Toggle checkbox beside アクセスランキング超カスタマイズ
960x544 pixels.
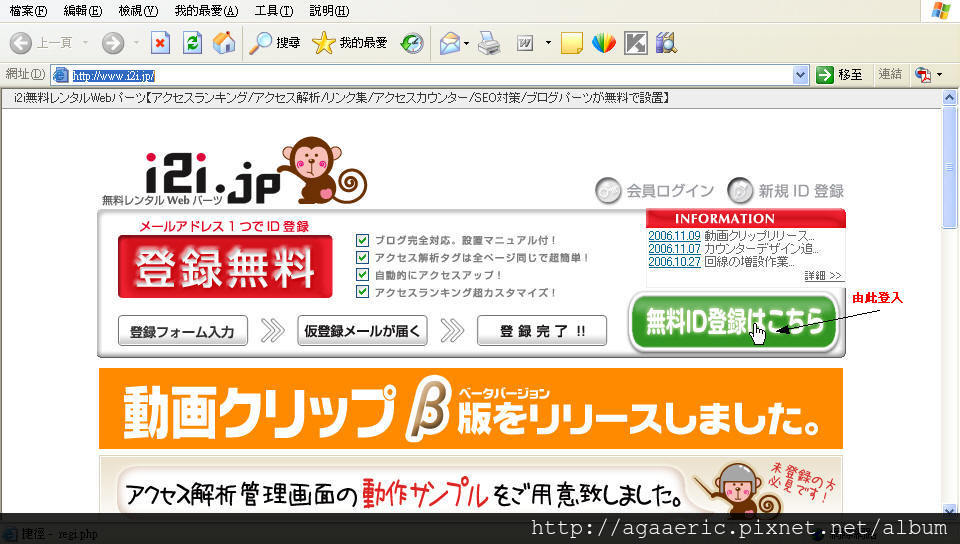[362, 292]
